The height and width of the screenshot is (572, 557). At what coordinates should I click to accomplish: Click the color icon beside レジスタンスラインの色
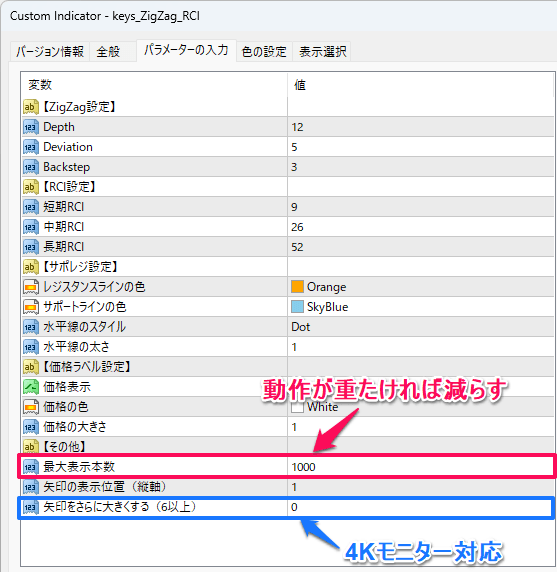pyautogui.click(x=31, y=287)
